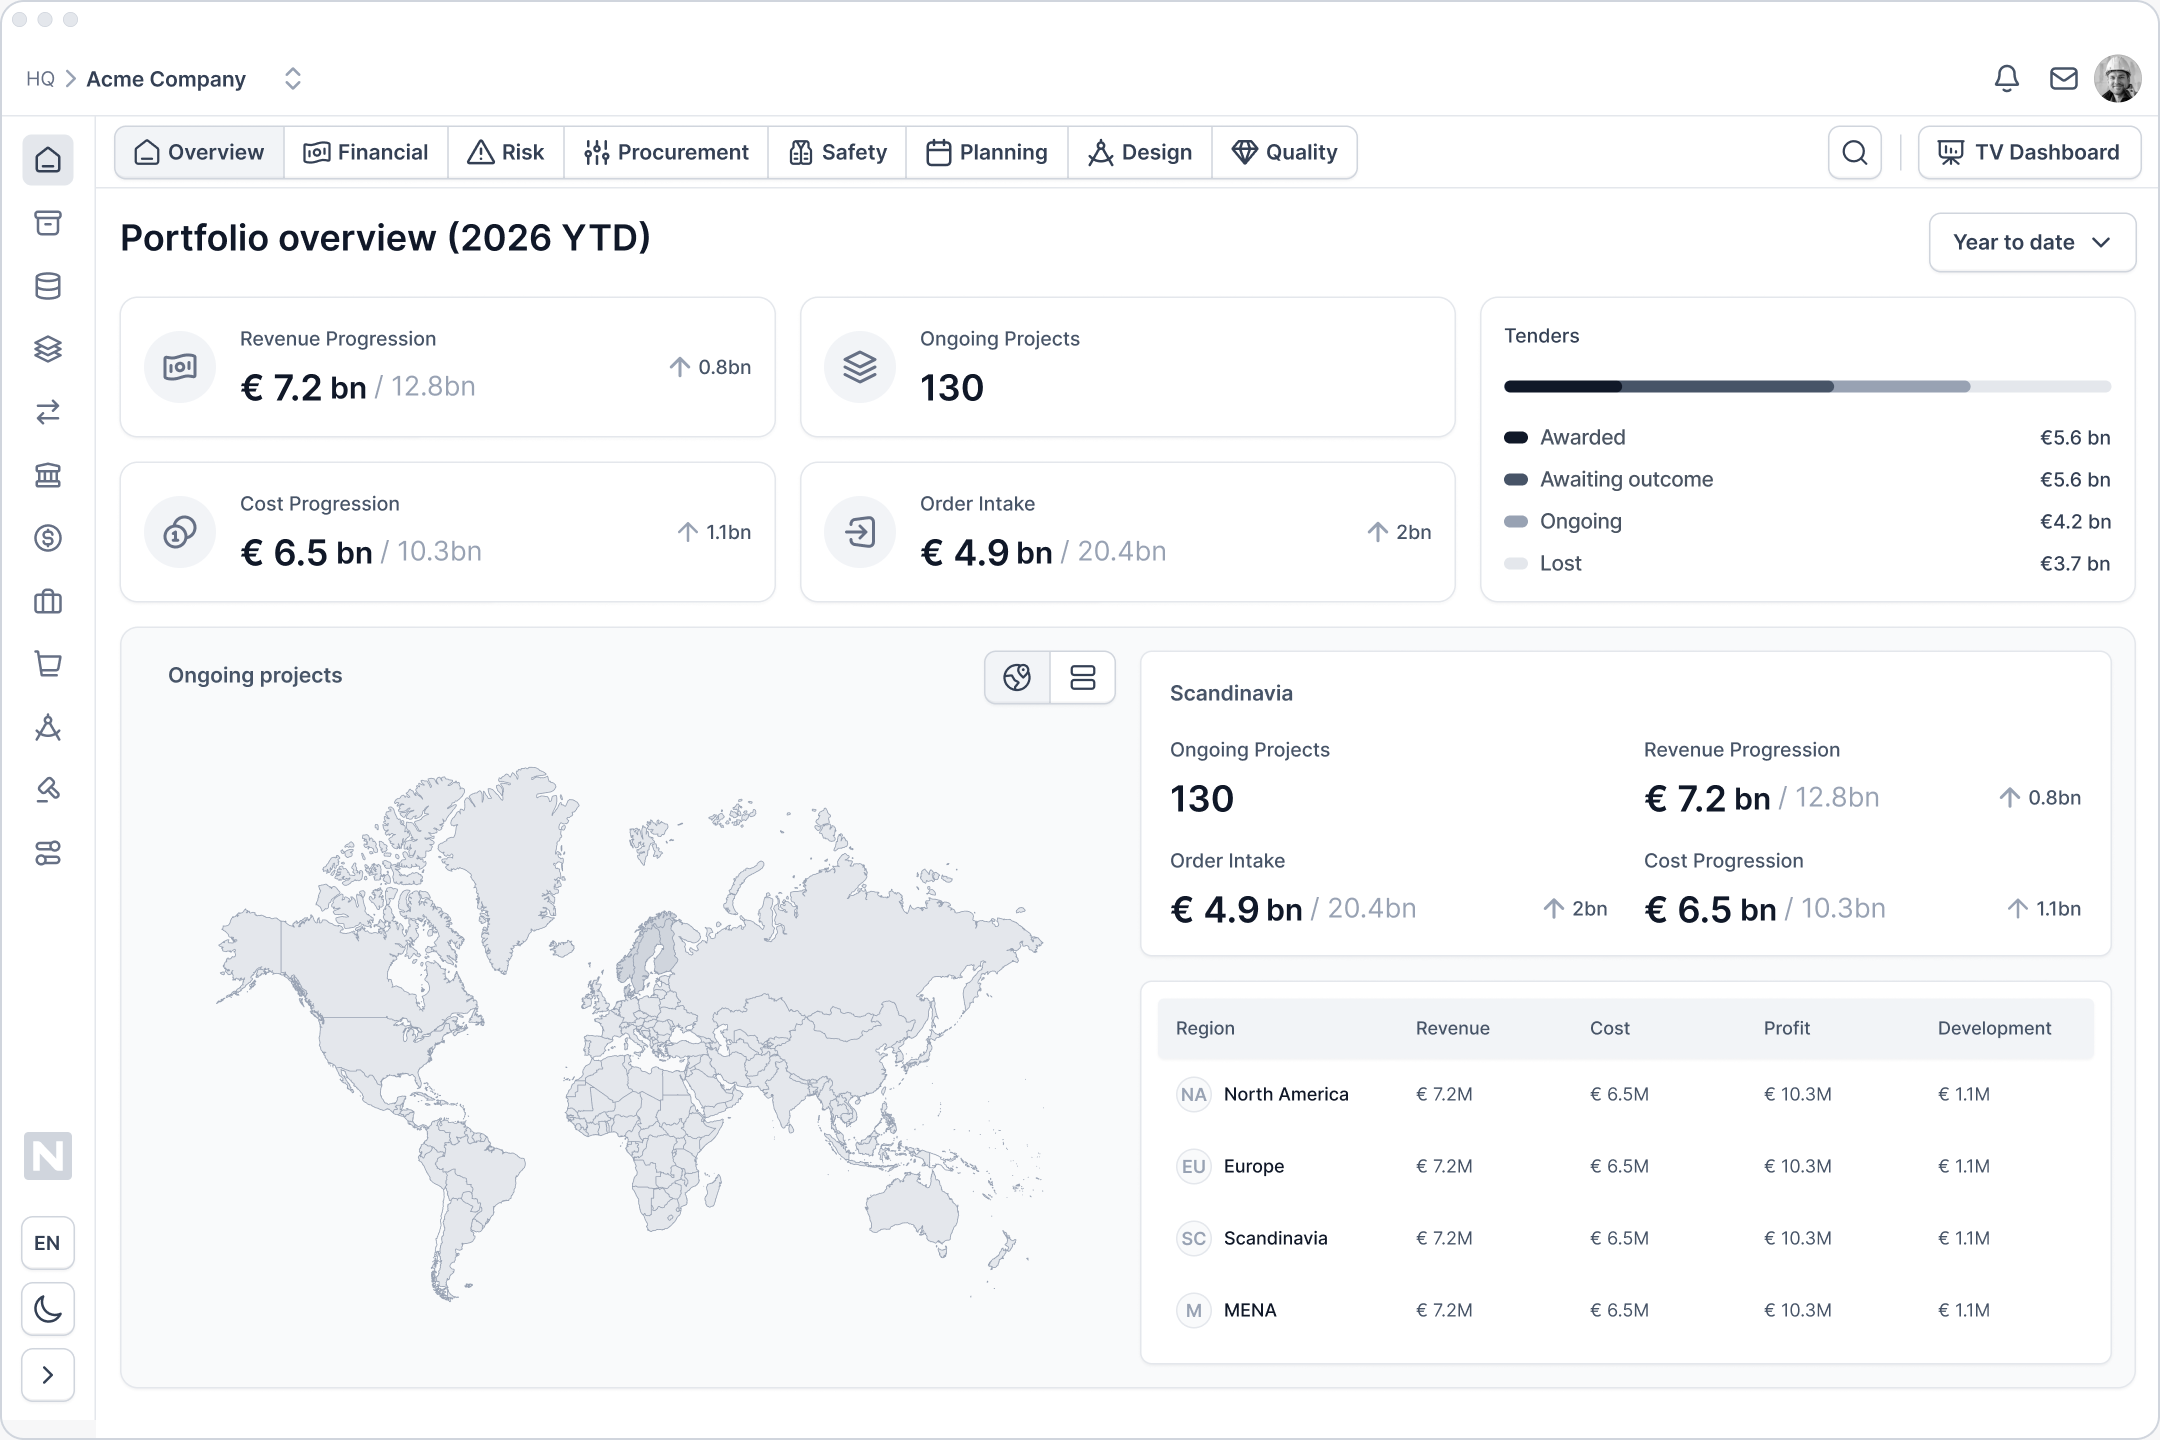Open the database sidebar icon
Viewport: 2160px width, 1440px height.
pos(48,286)
